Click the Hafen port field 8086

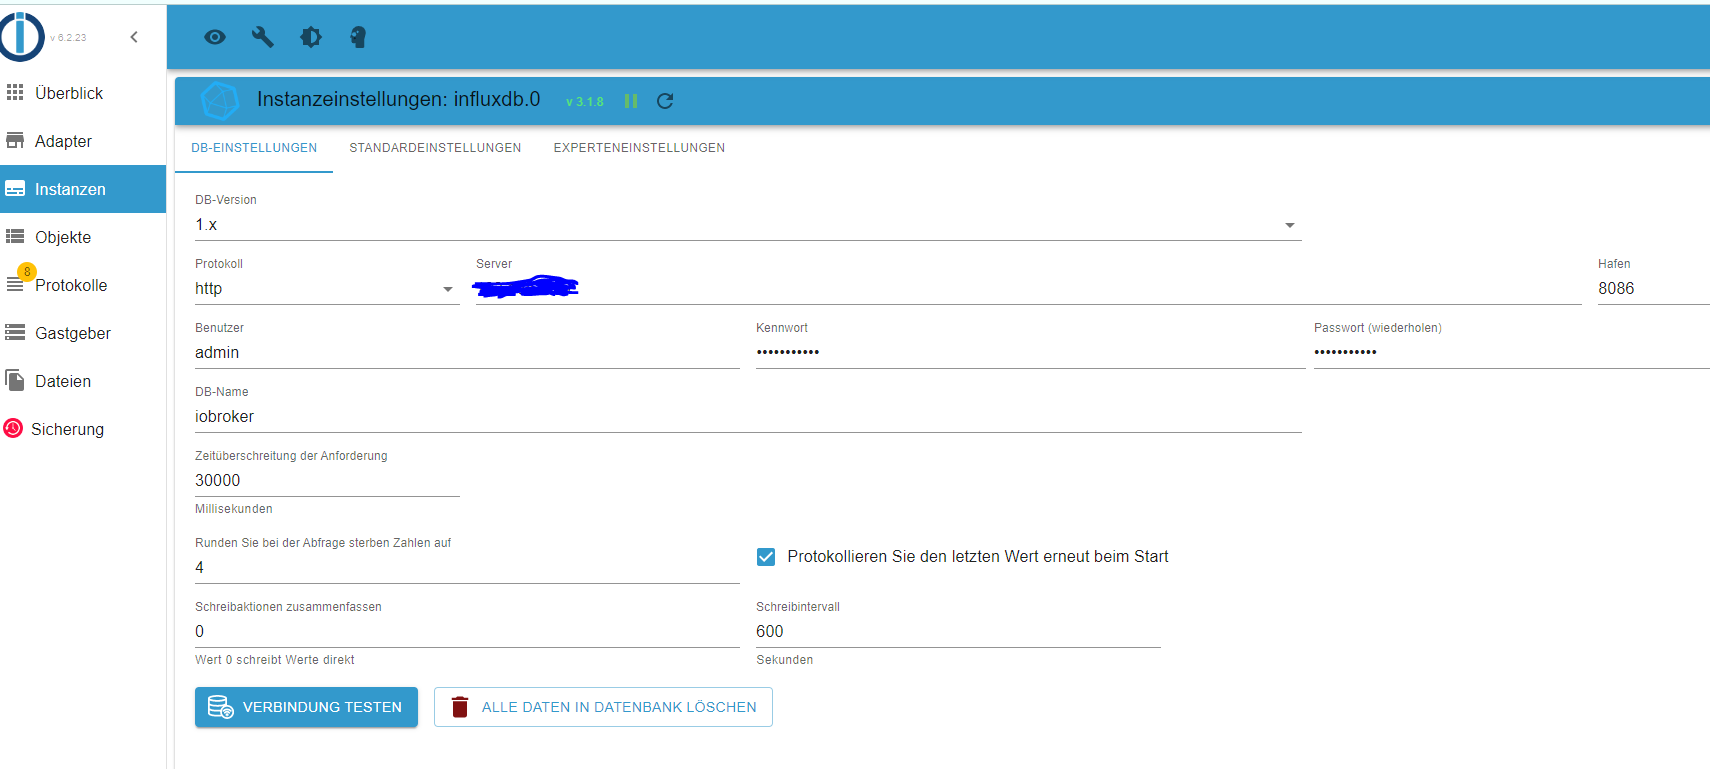[1654, 289]
